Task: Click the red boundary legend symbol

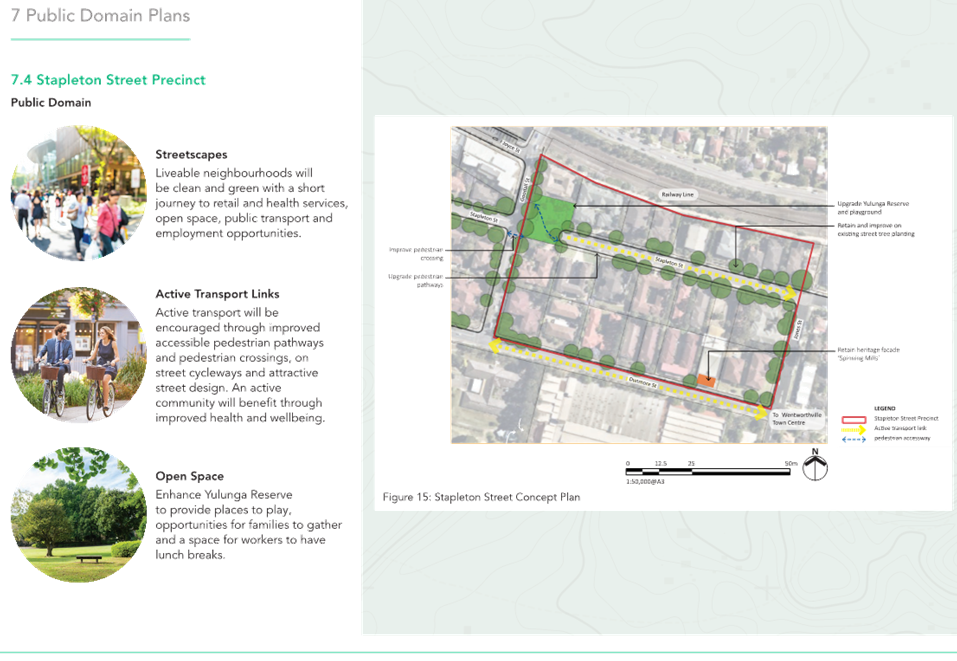Action: point(855,421)
